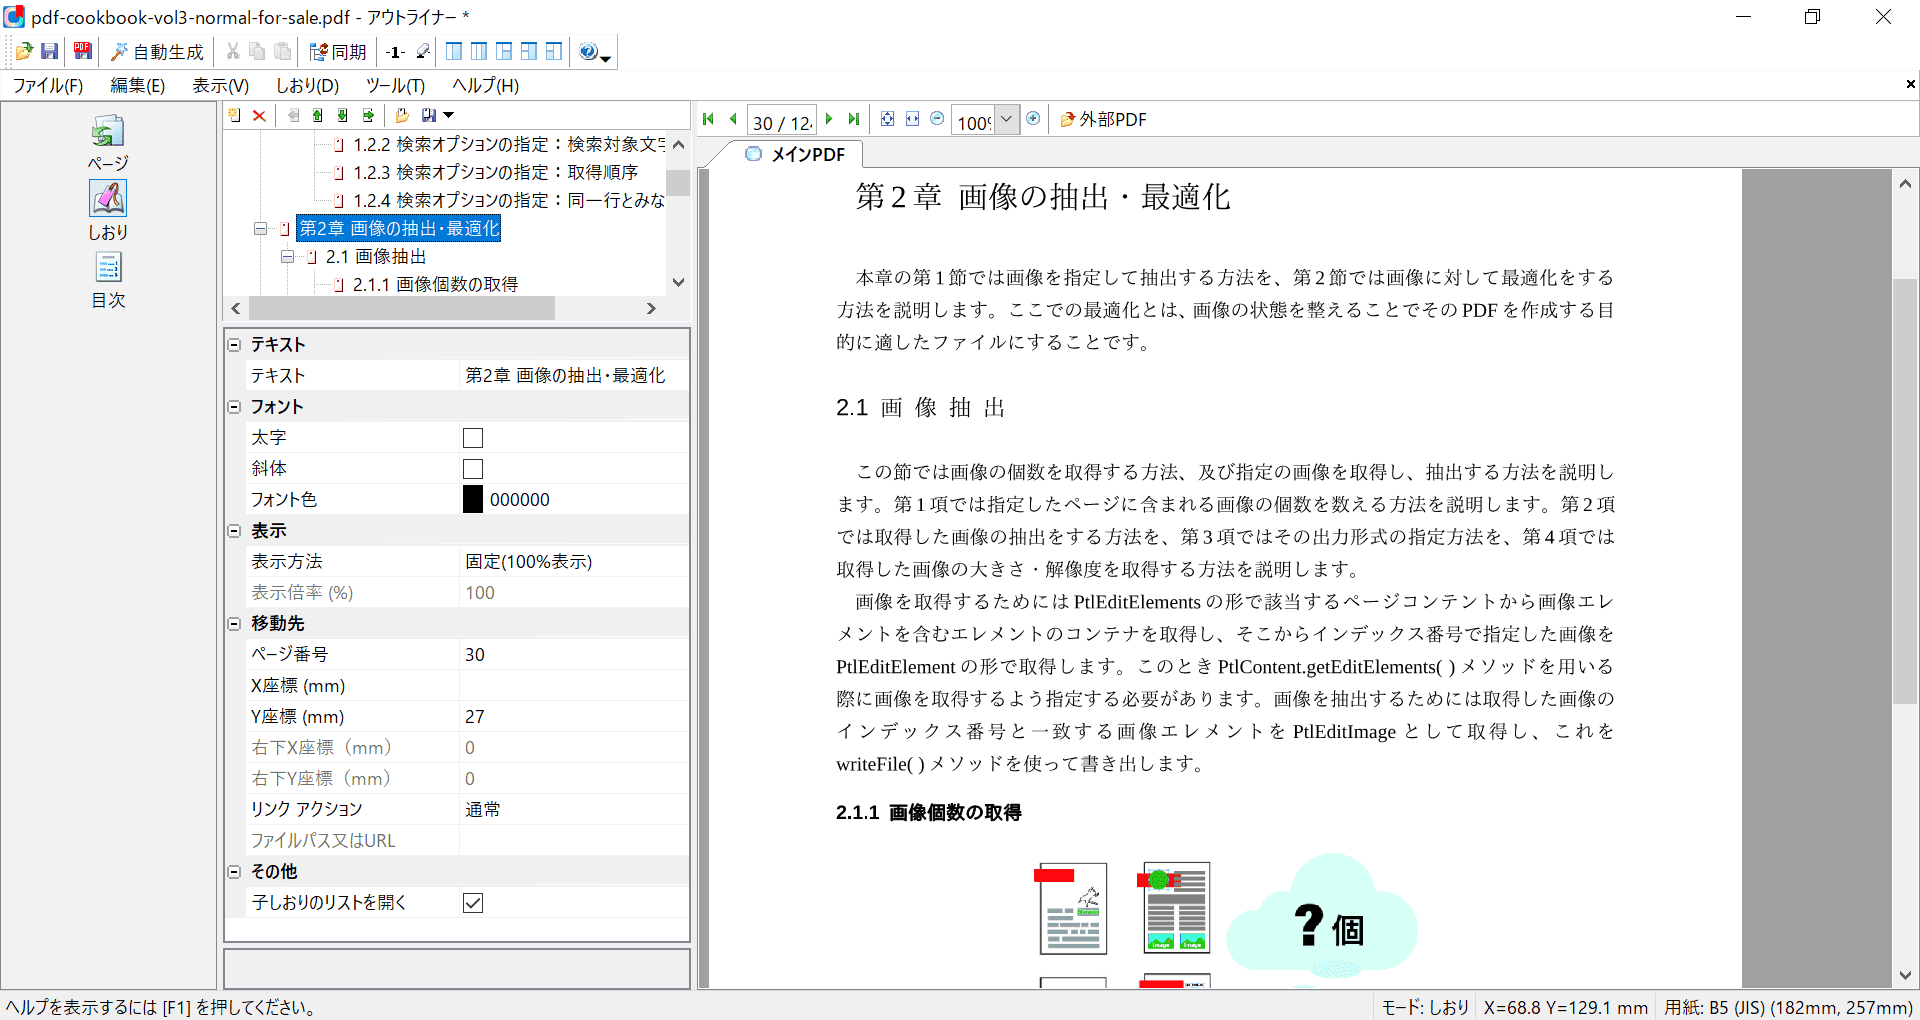Go to the next page in the PDF viewer
The height and width of the screenshot is (1020, 1920).
(829, 119)
